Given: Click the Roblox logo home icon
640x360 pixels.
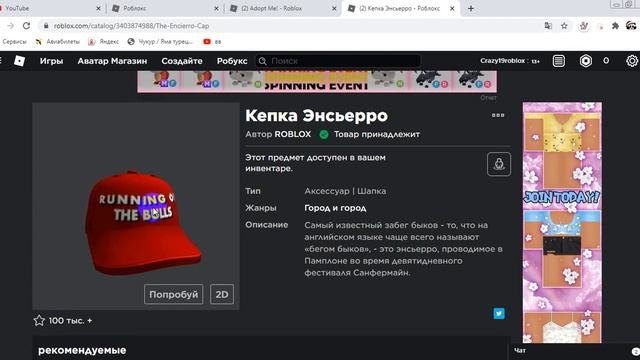Looking at the screenshot, I should click(19, 61).
